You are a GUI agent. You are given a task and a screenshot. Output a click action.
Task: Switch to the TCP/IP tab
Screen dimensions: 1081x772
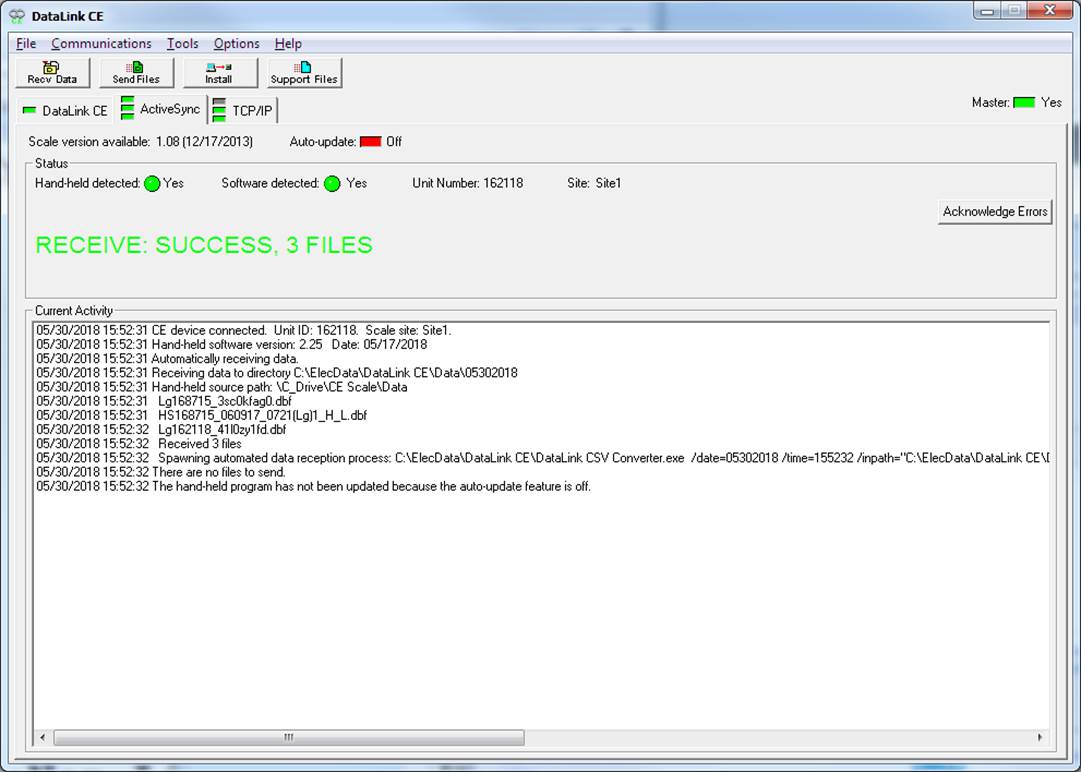pyautogui.click(x=243, y=110)
